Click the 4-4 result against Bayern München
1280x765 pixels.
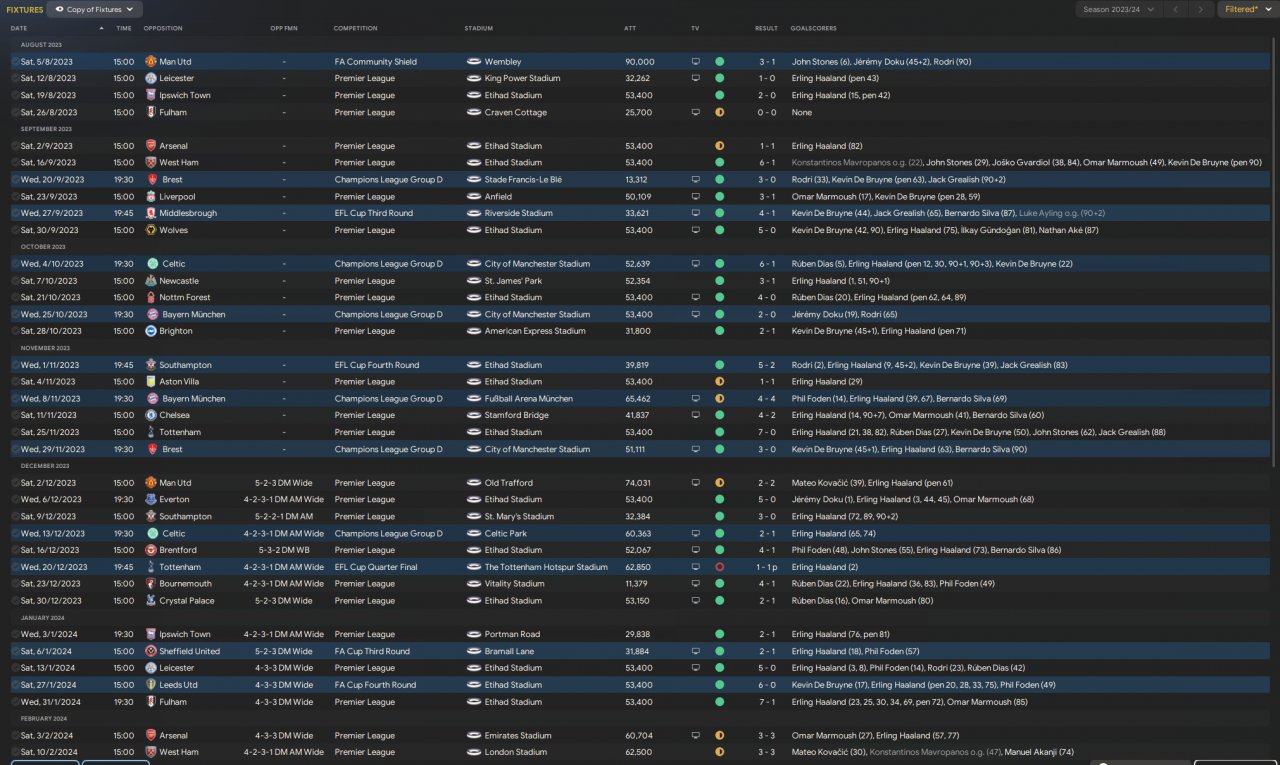click(x=766, y=399)
